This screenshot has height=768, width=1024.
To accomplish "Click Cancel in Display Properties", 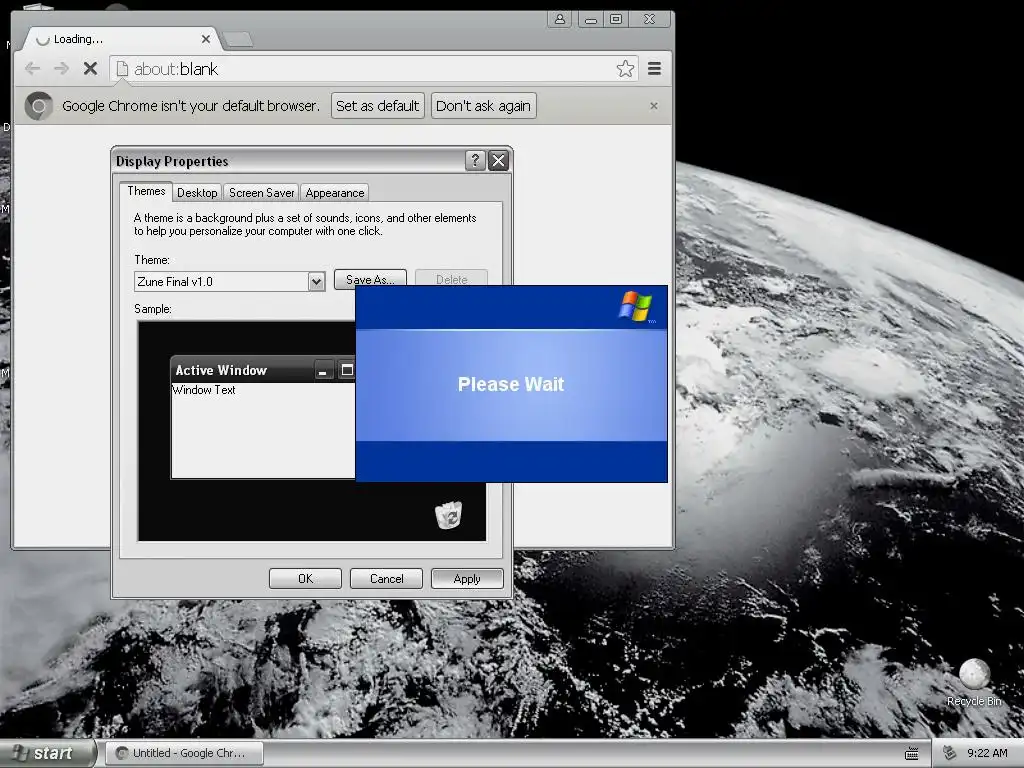I will (386, 579).
